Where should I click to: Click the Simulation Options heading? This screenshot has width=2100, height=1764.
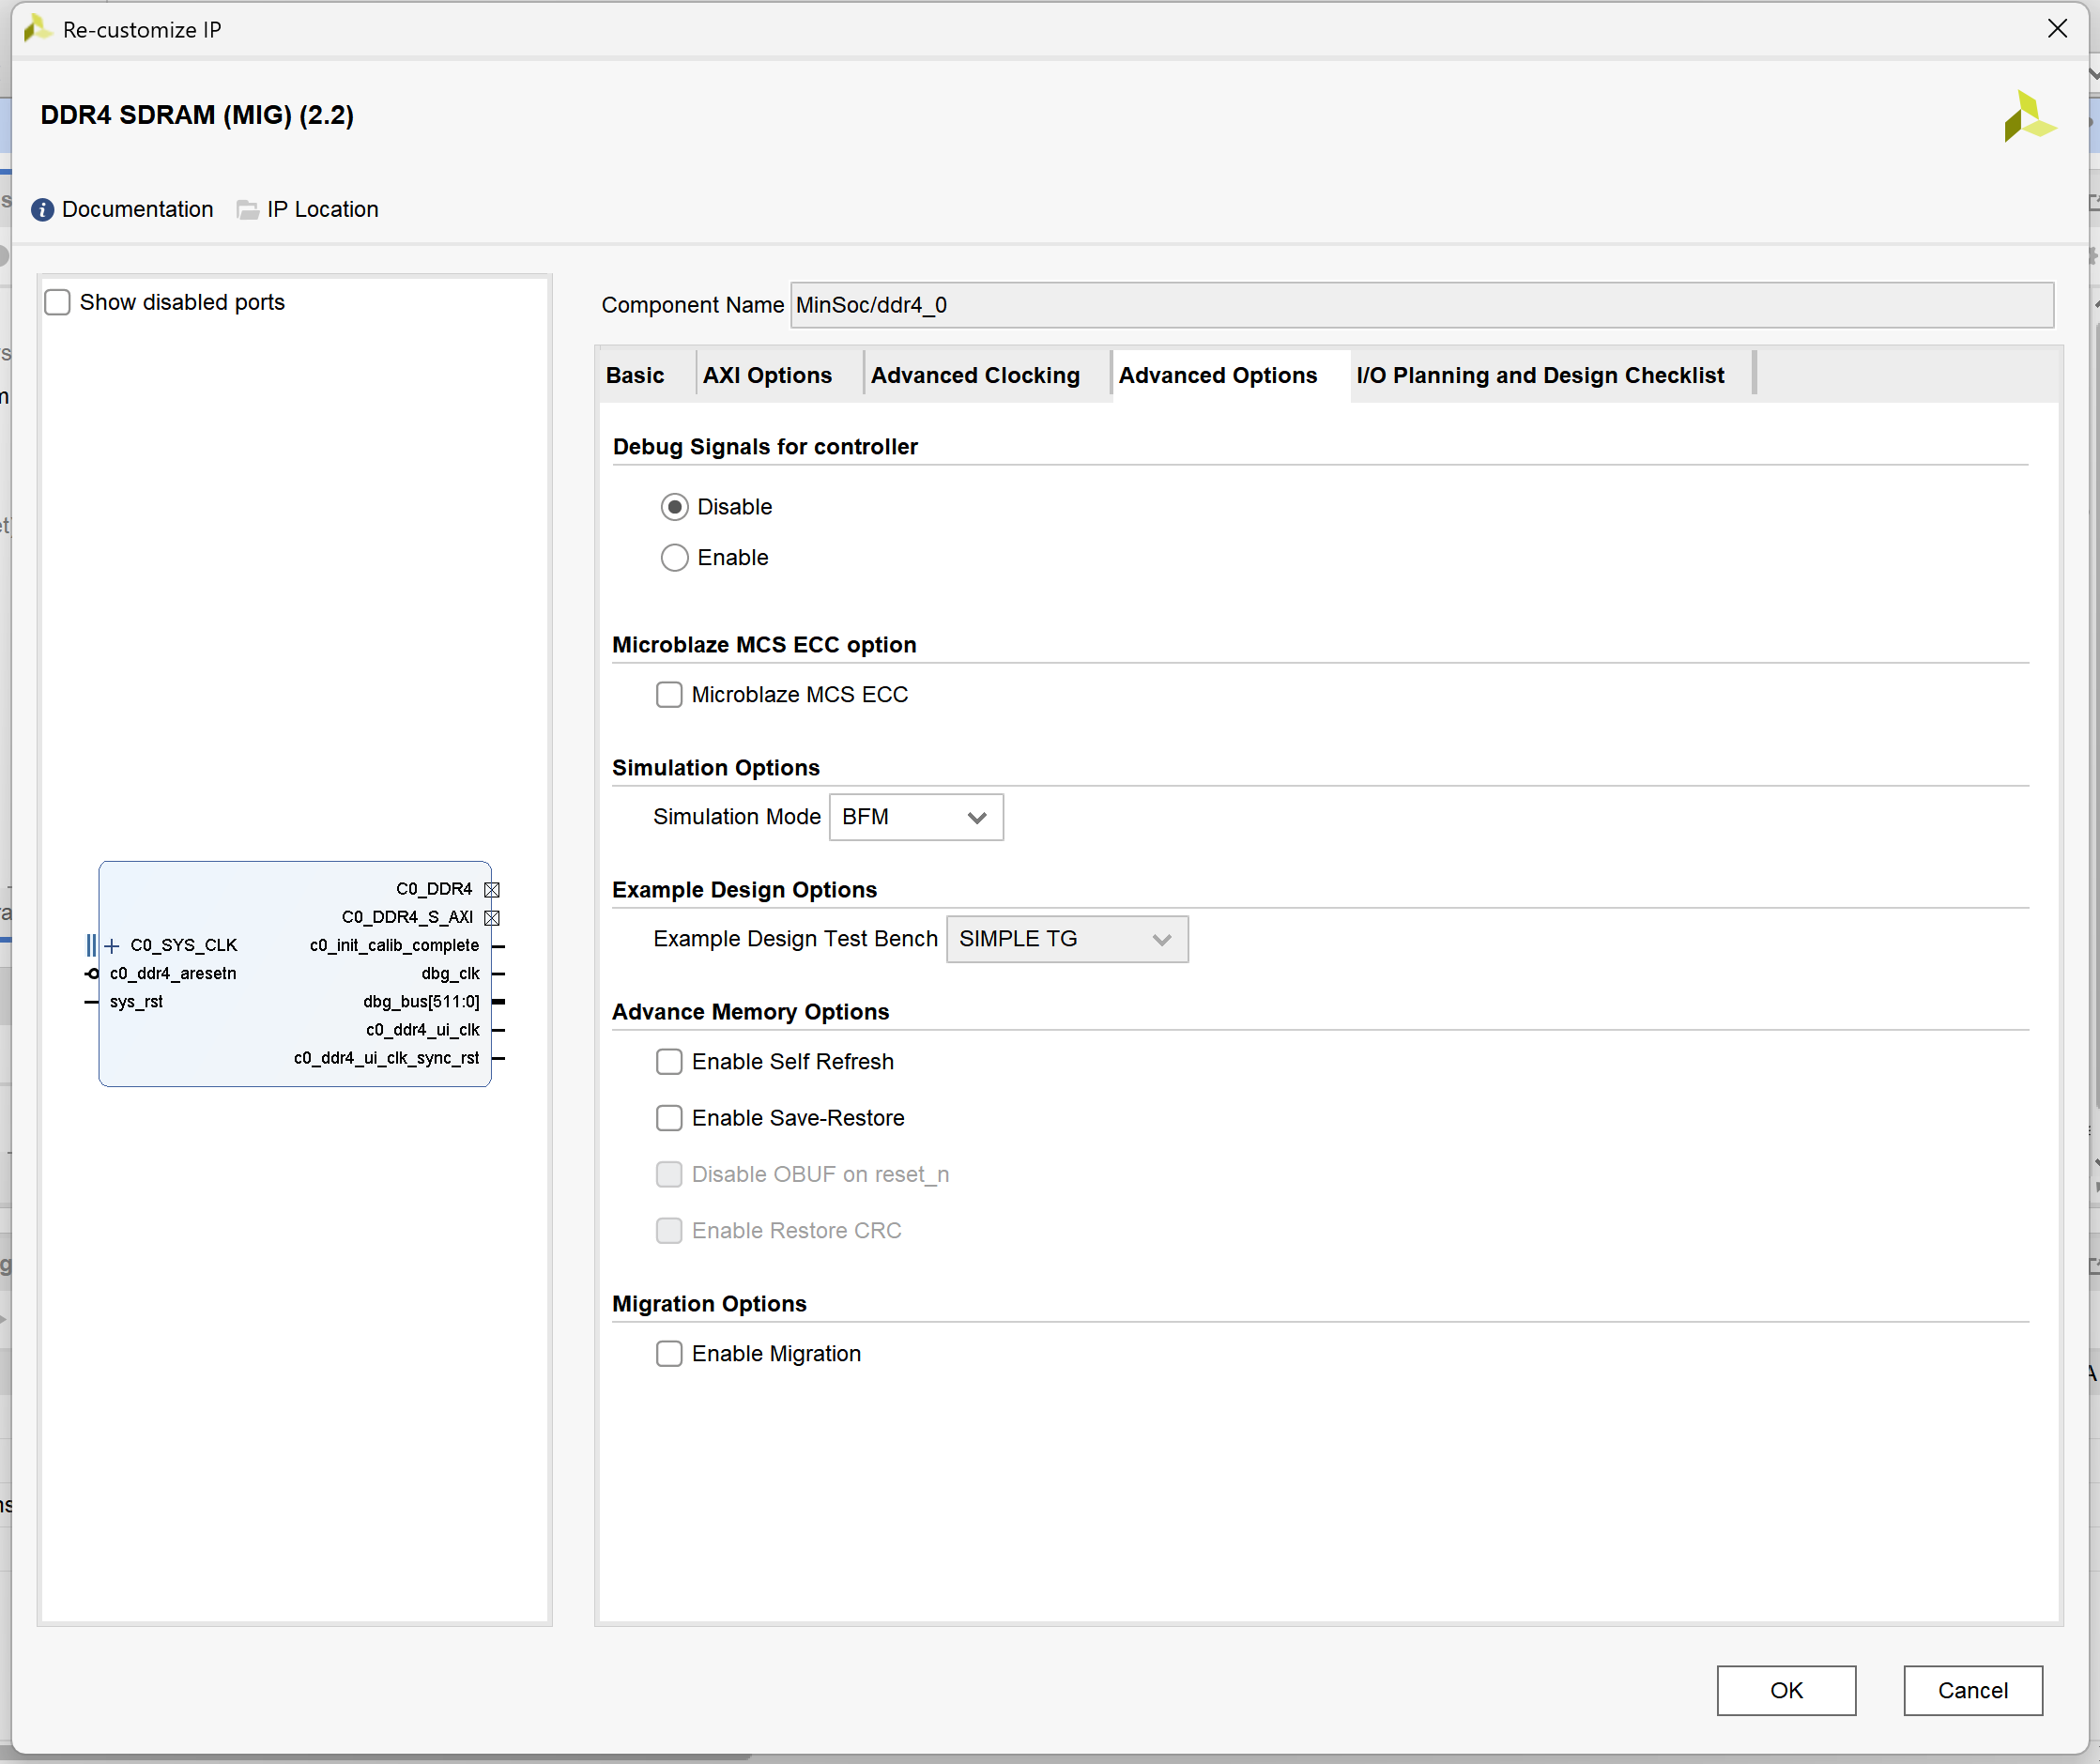coord(716,768)
